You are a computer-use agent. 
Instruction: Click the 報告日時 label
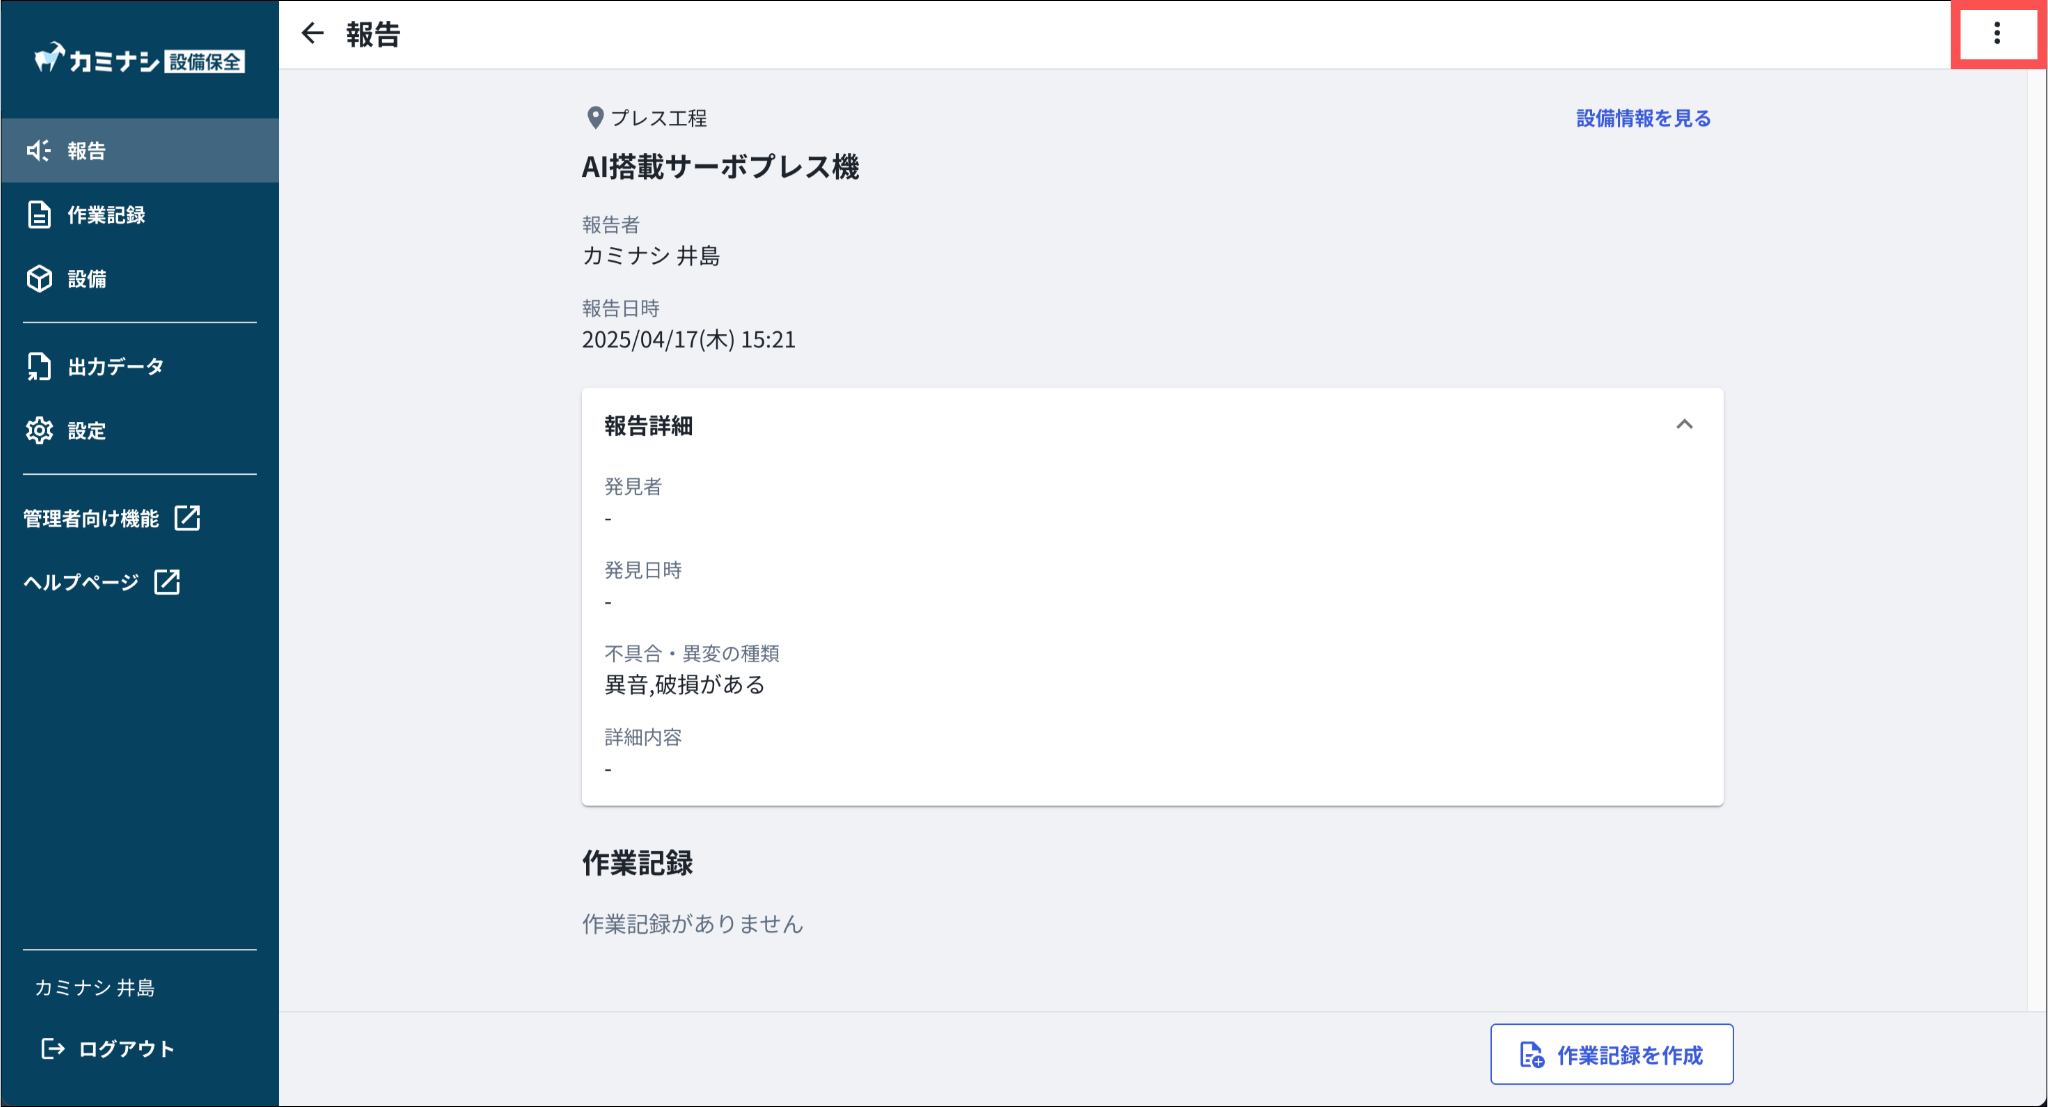coord(621,308)
